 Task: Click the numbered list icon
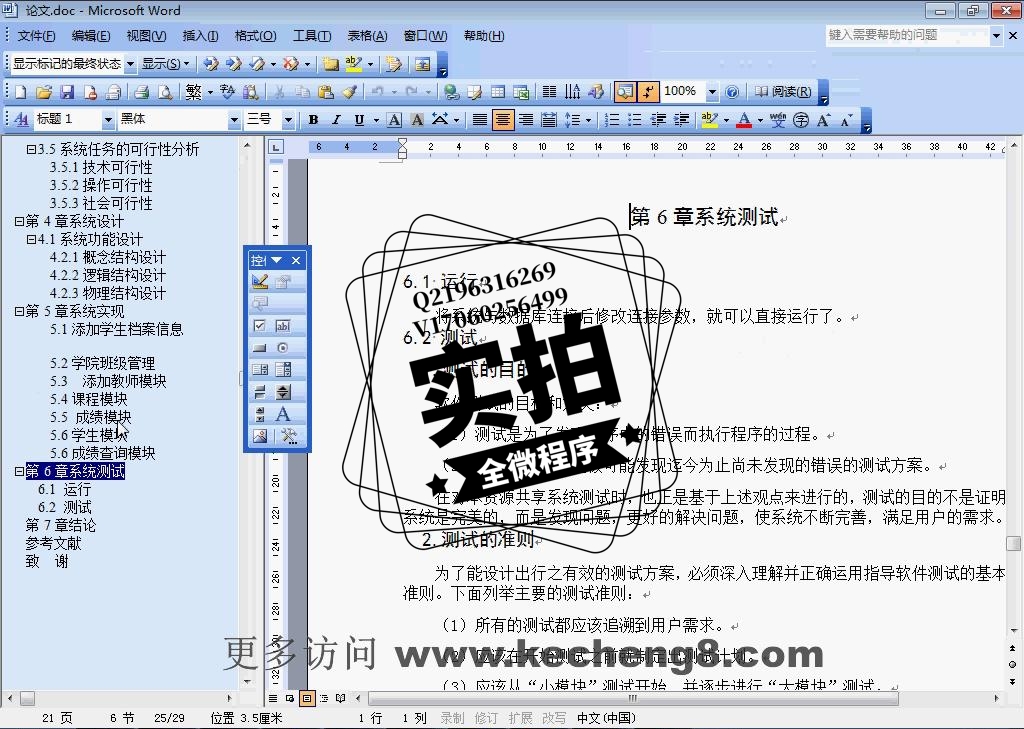612,120
